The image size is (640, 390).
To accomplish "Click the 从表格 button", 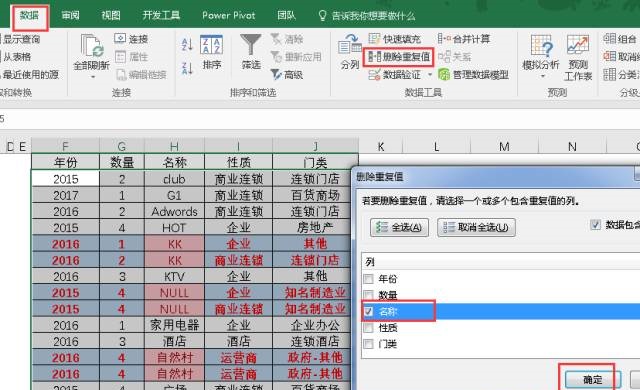I will click(x=16, y=57).
